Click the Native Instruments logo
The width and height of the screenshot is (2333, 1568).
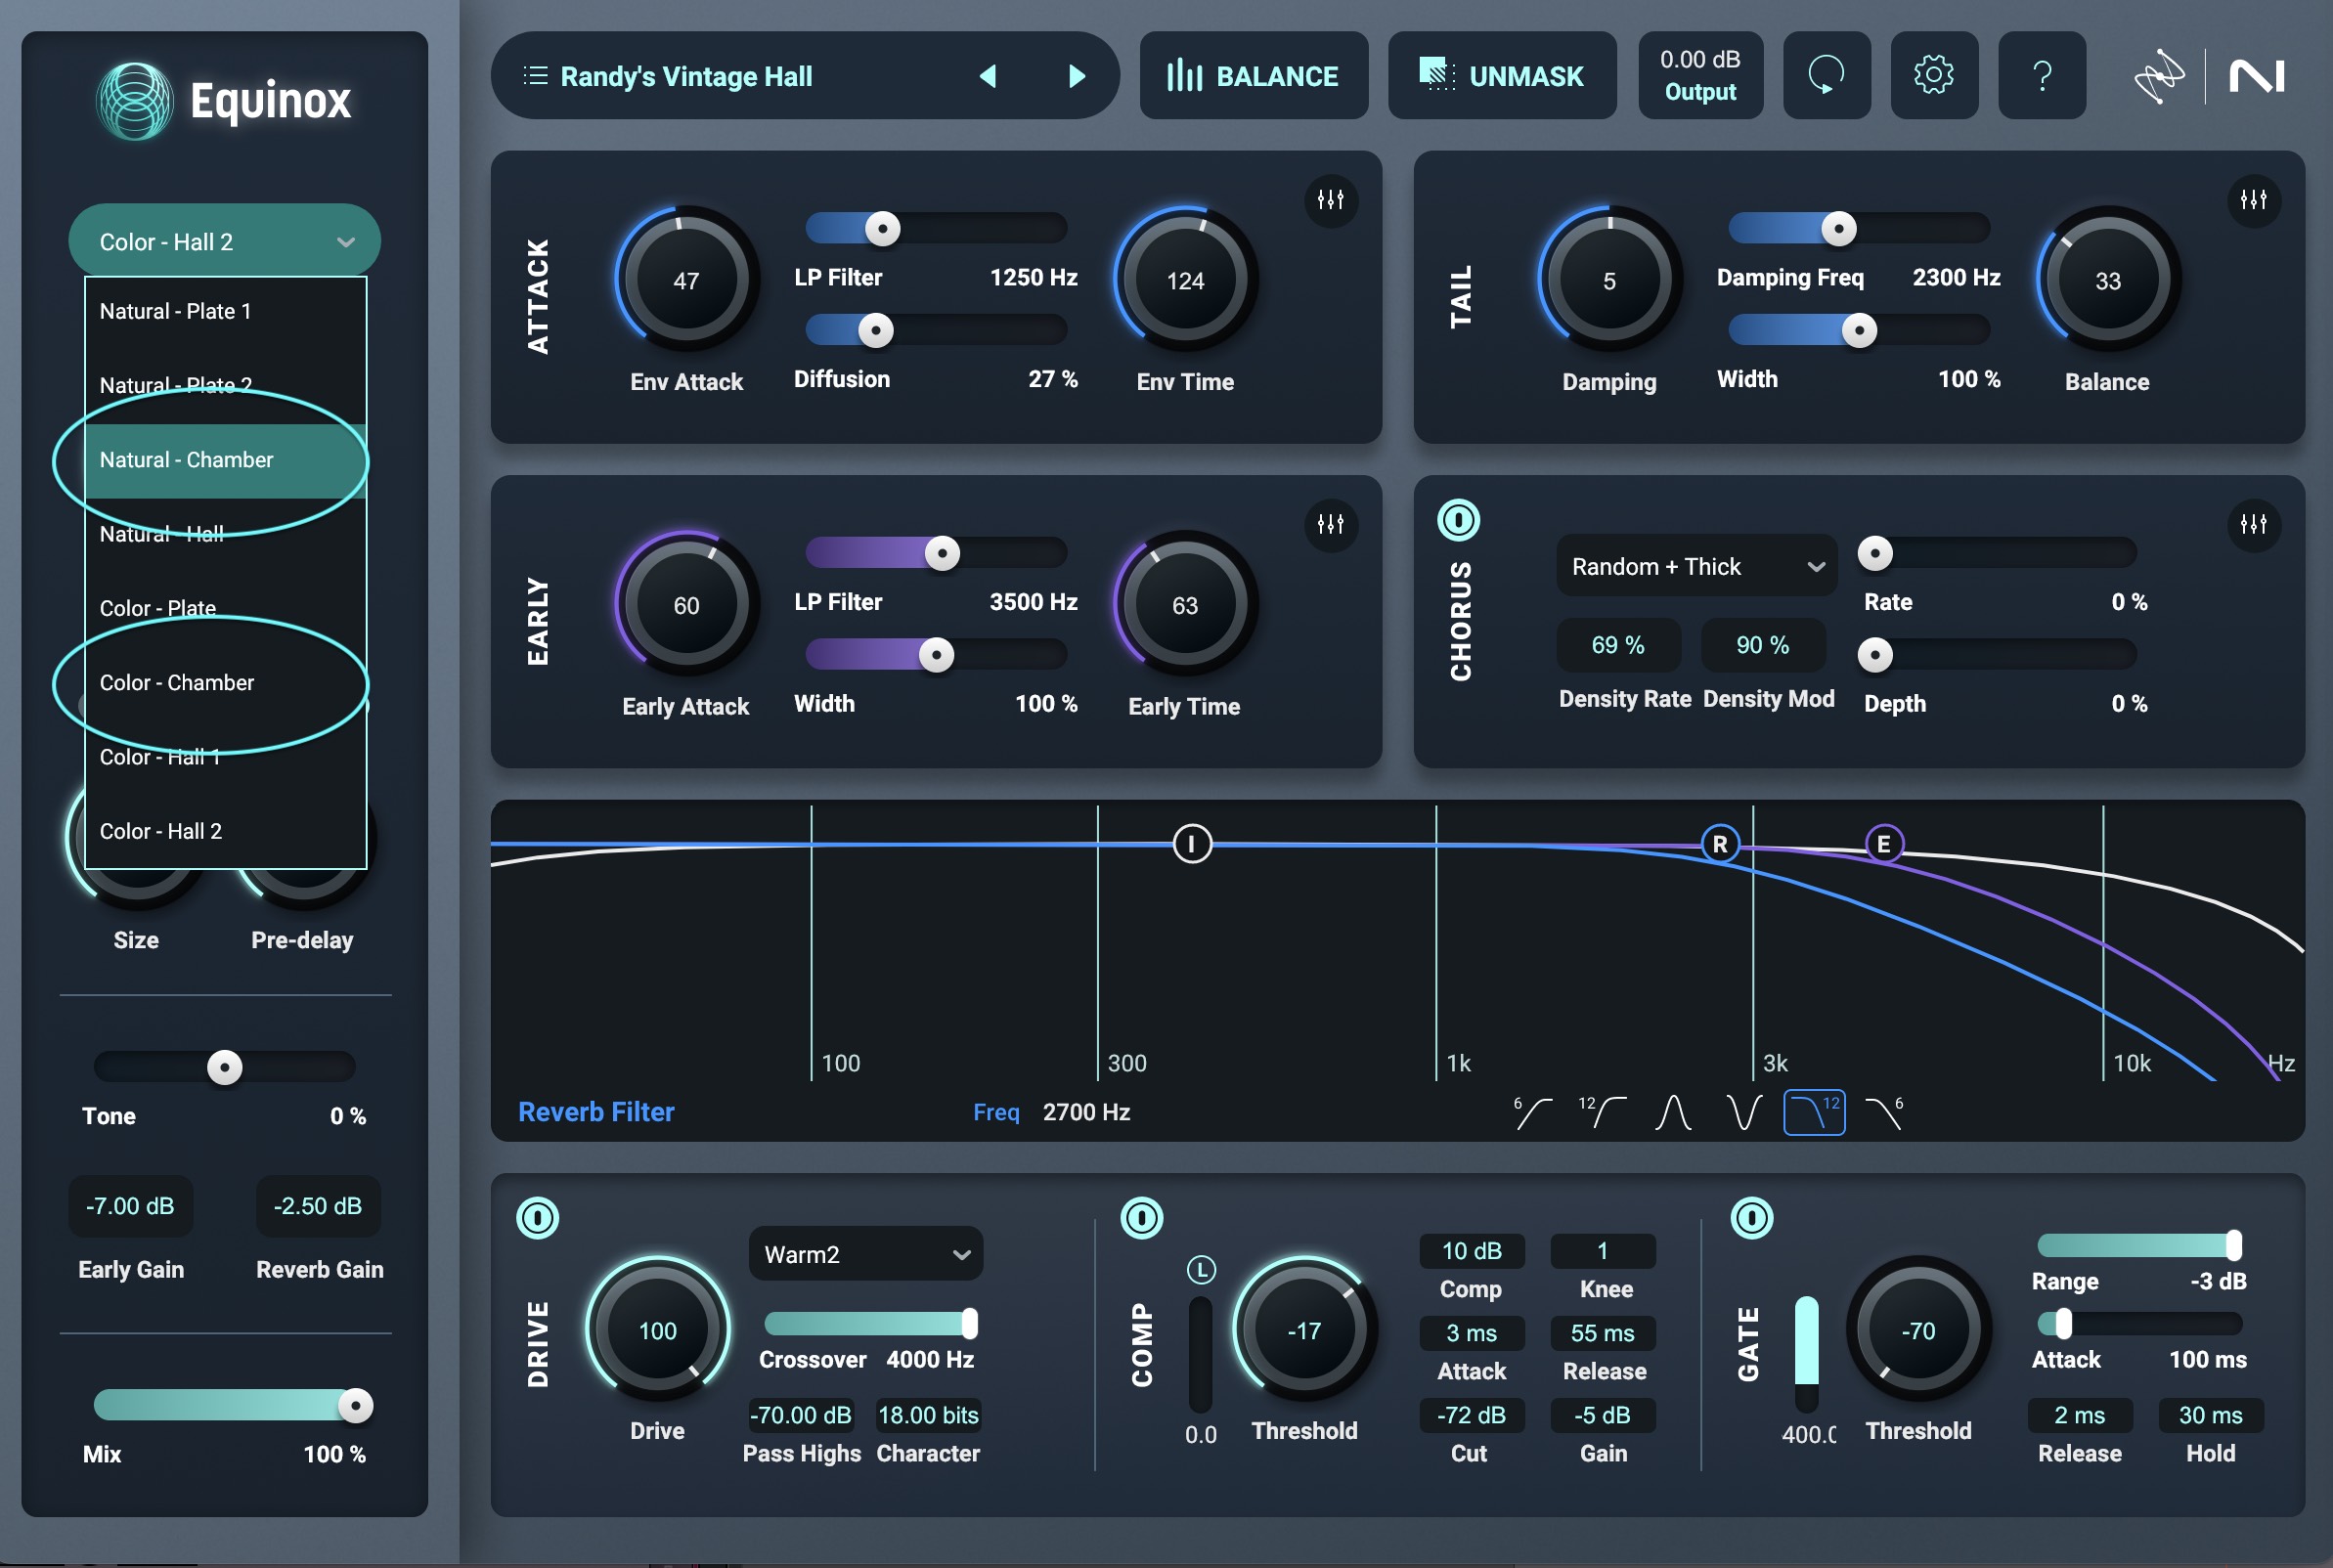click(x=2257, y=76)
